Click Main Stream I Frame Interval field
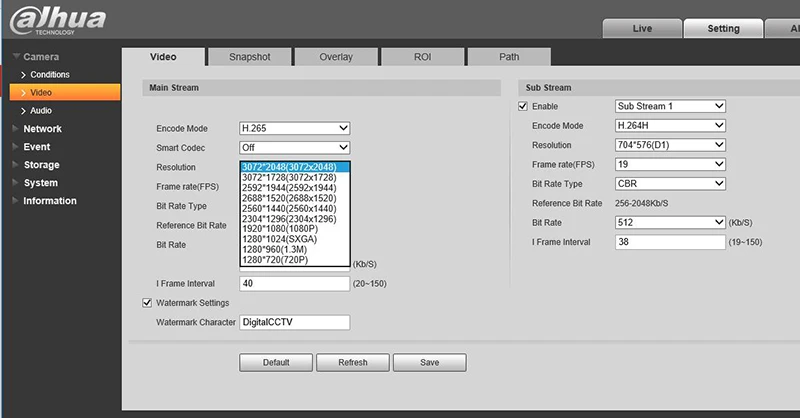 tap(294, 283)
